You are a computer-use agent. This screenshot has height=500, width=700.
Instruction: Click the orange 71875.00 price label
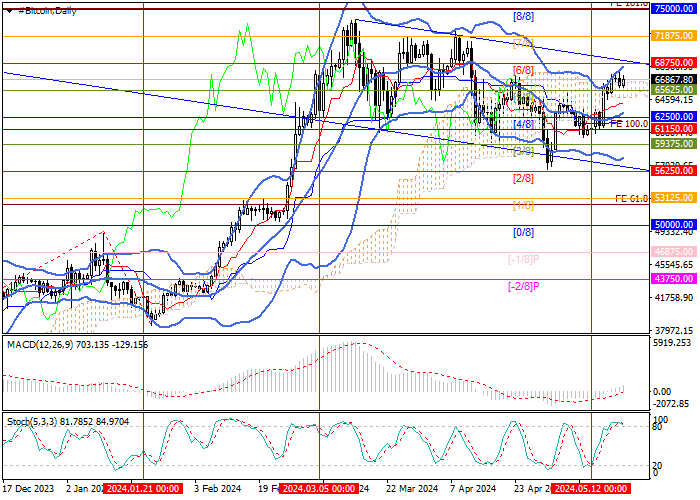click(x=673, y=35)
